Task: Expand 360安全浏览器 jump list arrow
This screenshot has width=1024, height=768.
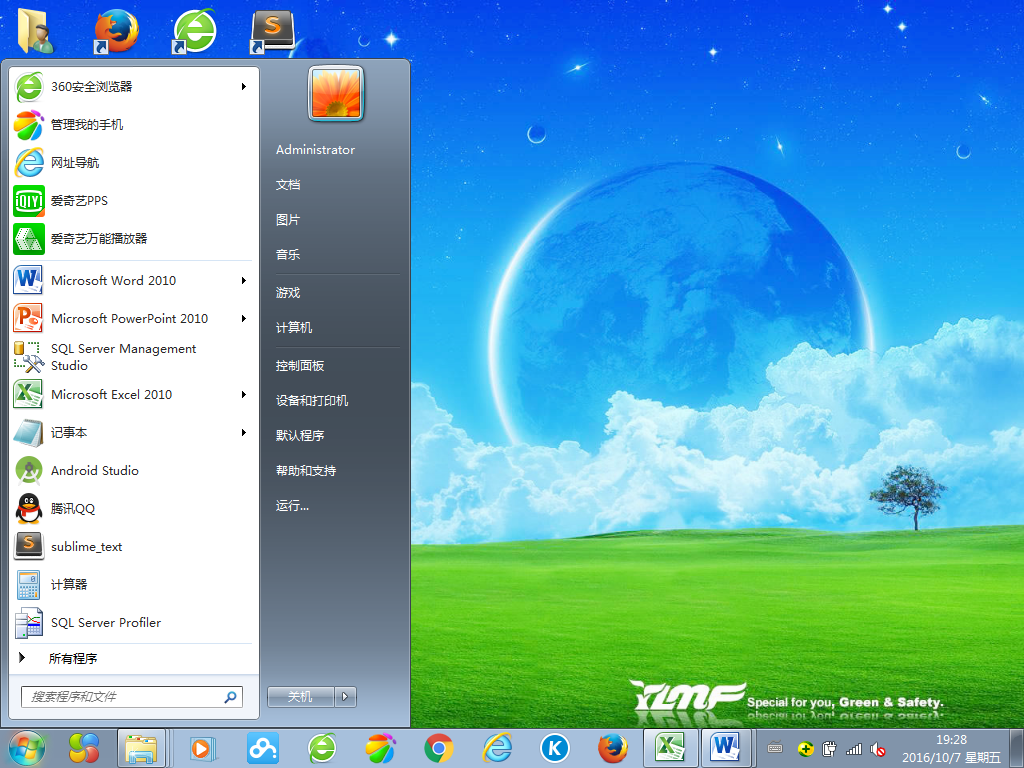Action: point(244,86)
